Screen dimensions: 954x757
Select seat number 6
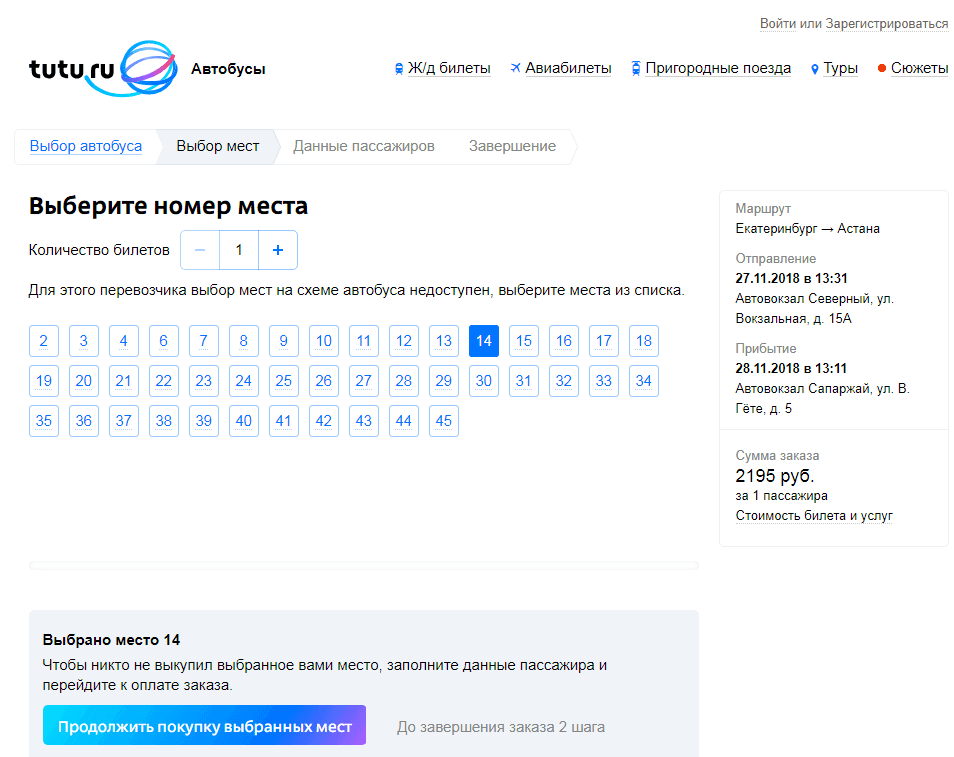164,341
